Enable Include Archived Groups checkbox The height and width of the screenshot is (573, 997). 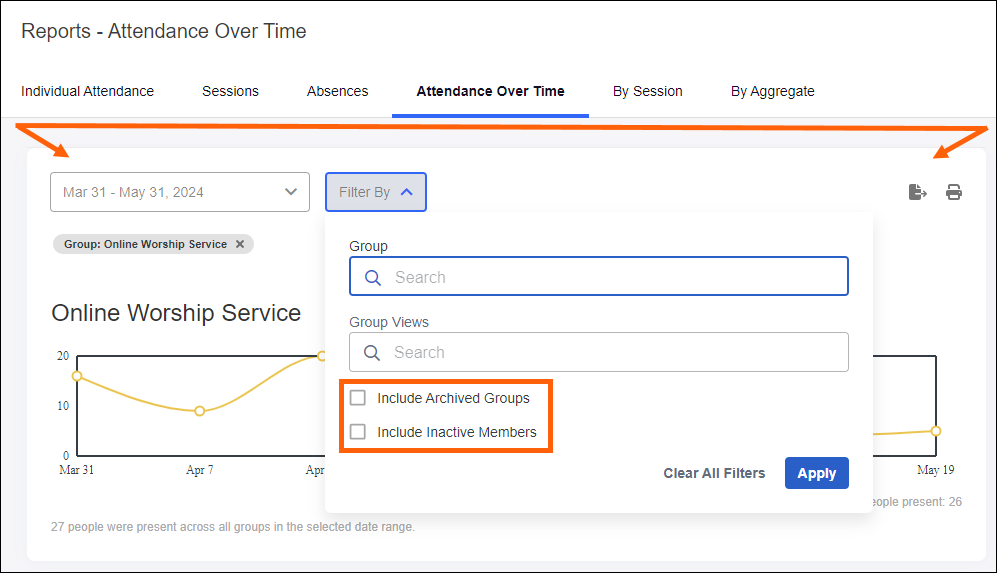pyautogui.click(x=358, y=398)
